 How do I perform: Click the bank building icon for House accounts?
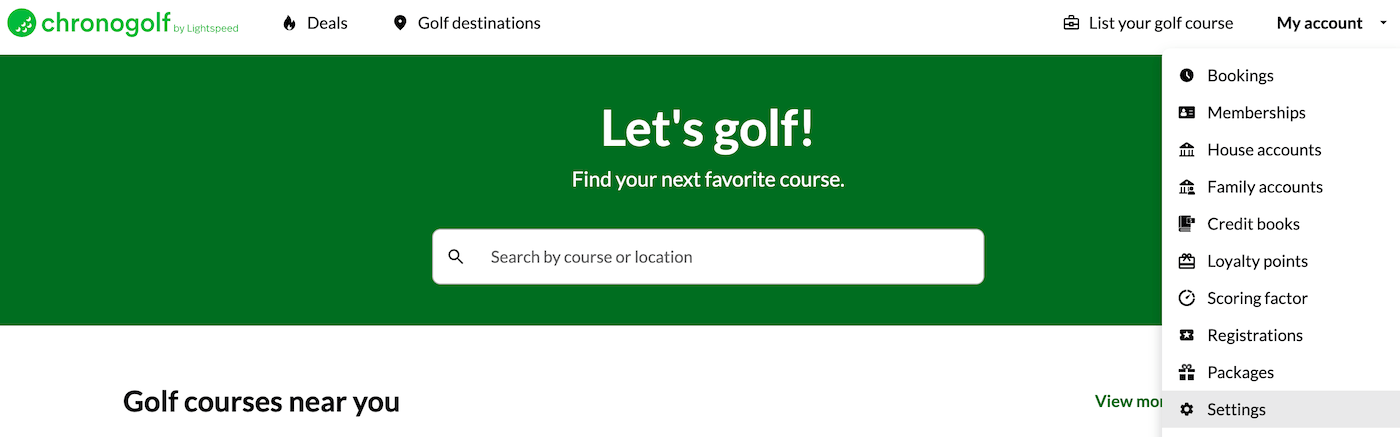tap(1187, 149)
